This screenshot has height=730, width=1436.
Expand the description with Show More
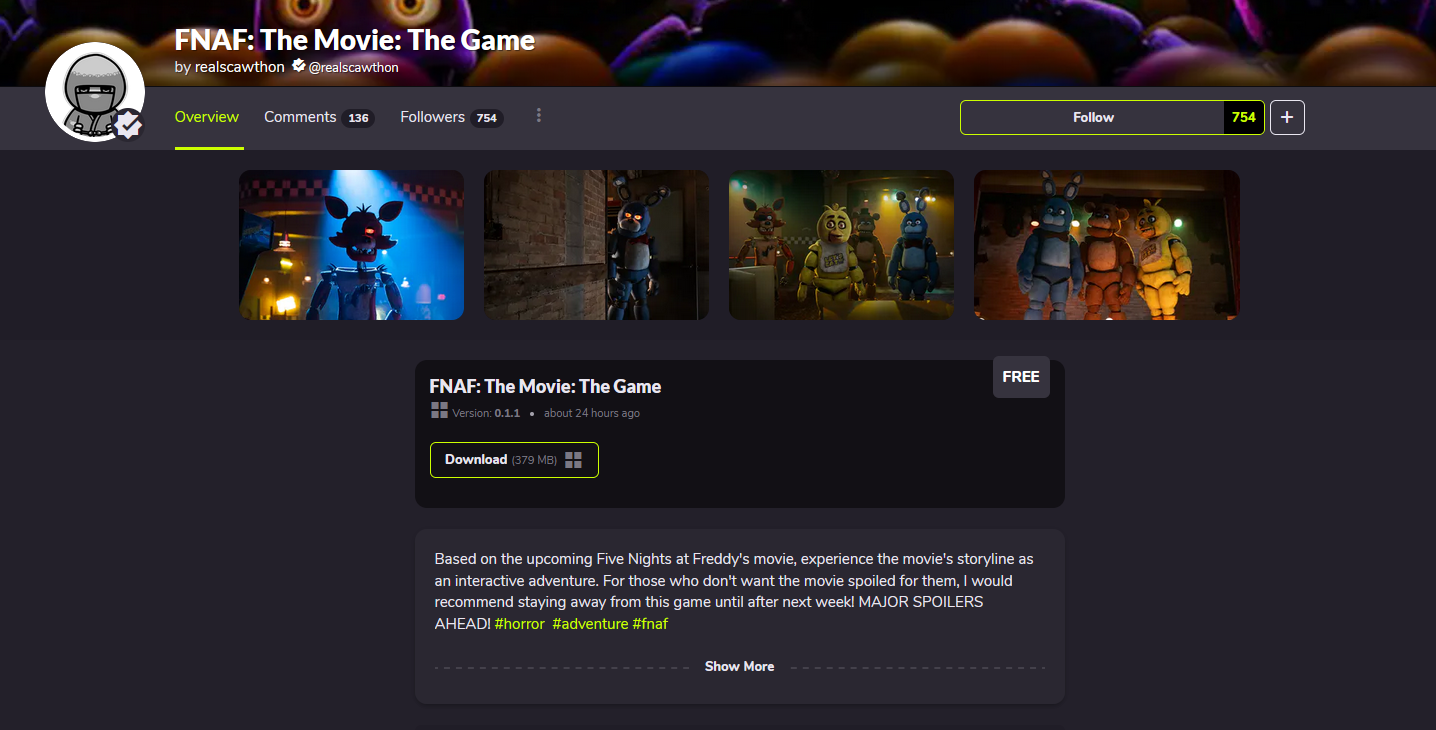pos(740,667)
